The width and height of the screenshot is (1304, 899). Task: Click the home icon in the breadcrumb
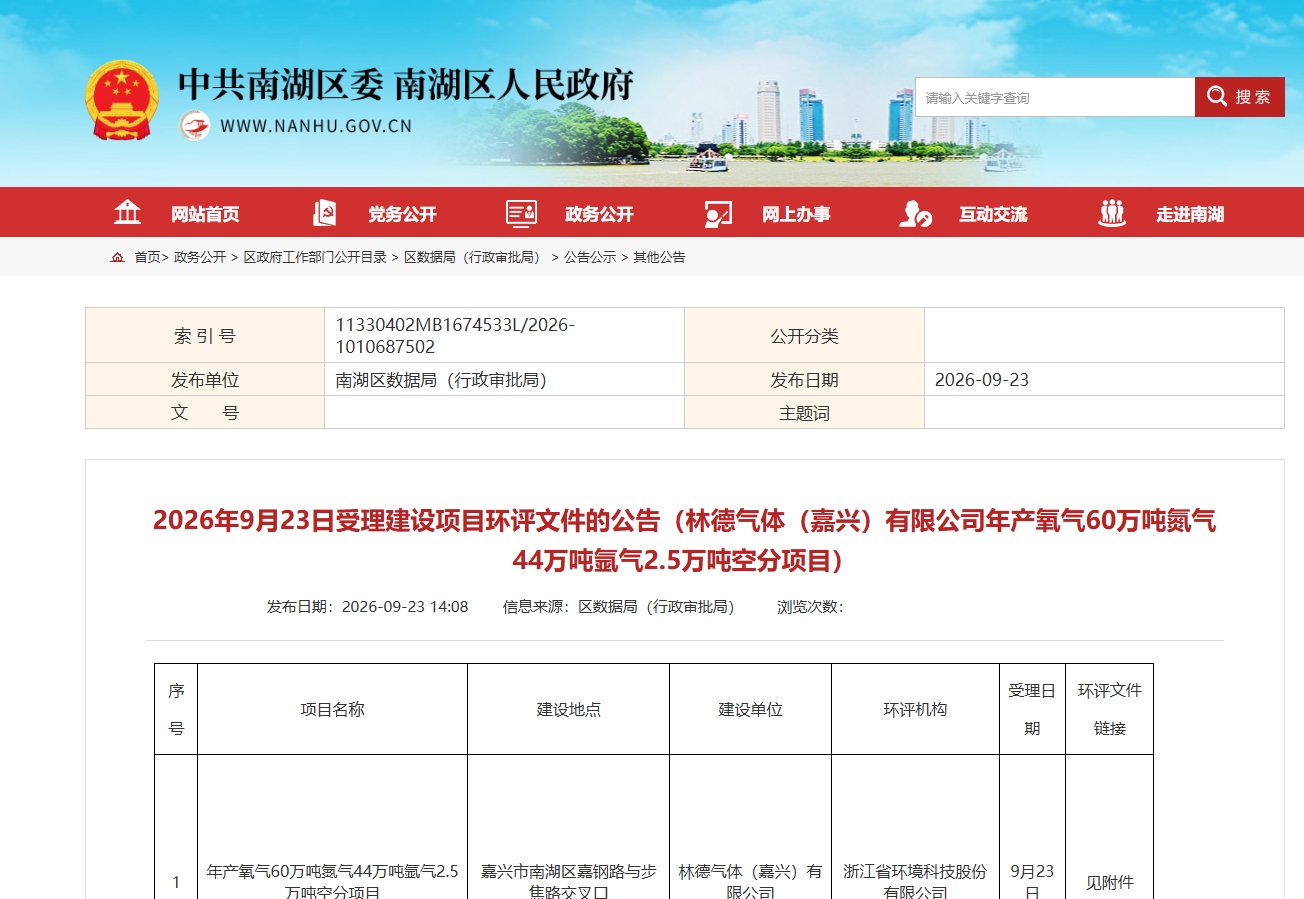click(x=118, y=257)
